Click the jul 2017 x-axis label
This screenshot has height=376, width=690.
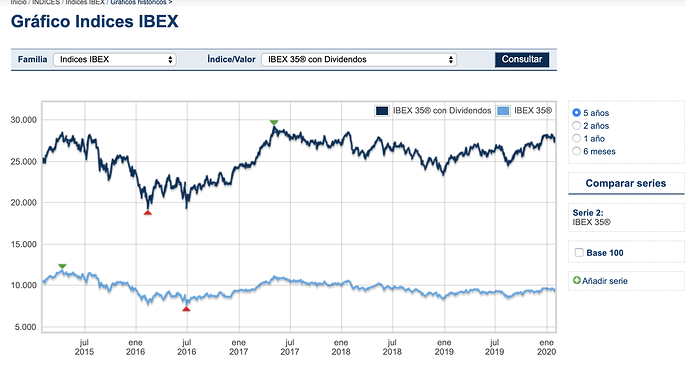[290, 347]
